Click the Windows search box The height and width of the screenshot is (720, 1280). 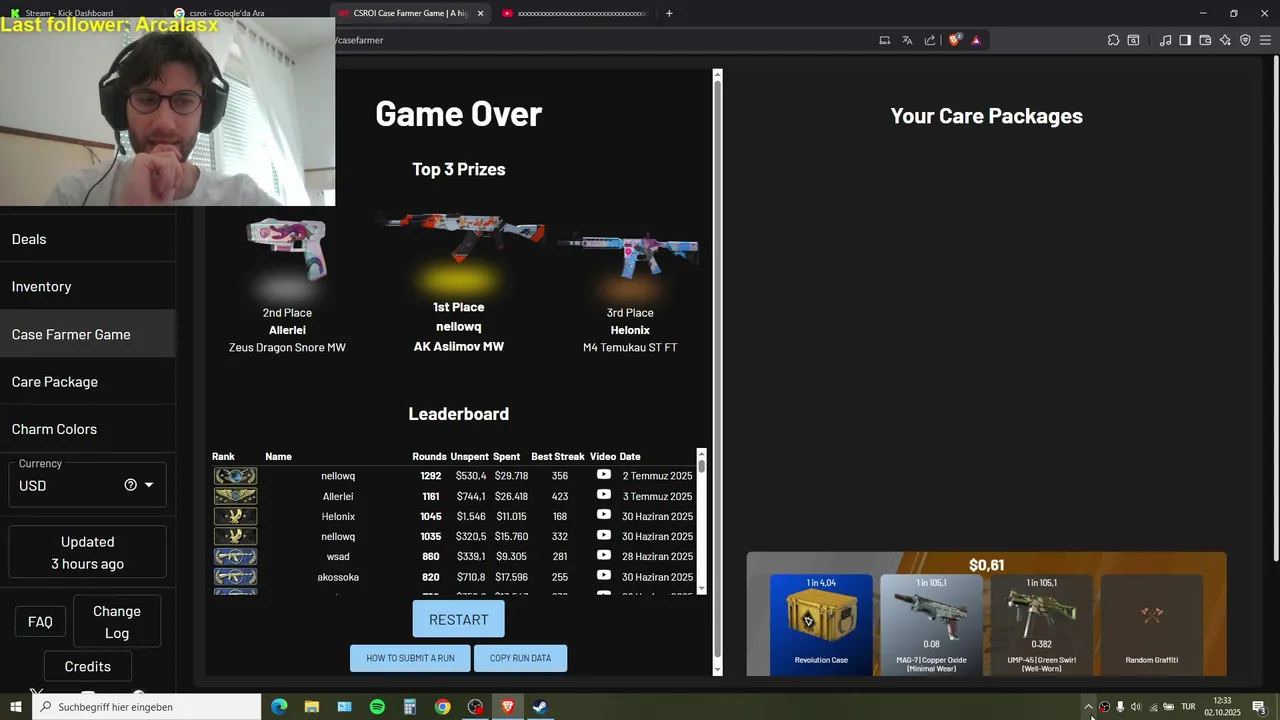146,707
